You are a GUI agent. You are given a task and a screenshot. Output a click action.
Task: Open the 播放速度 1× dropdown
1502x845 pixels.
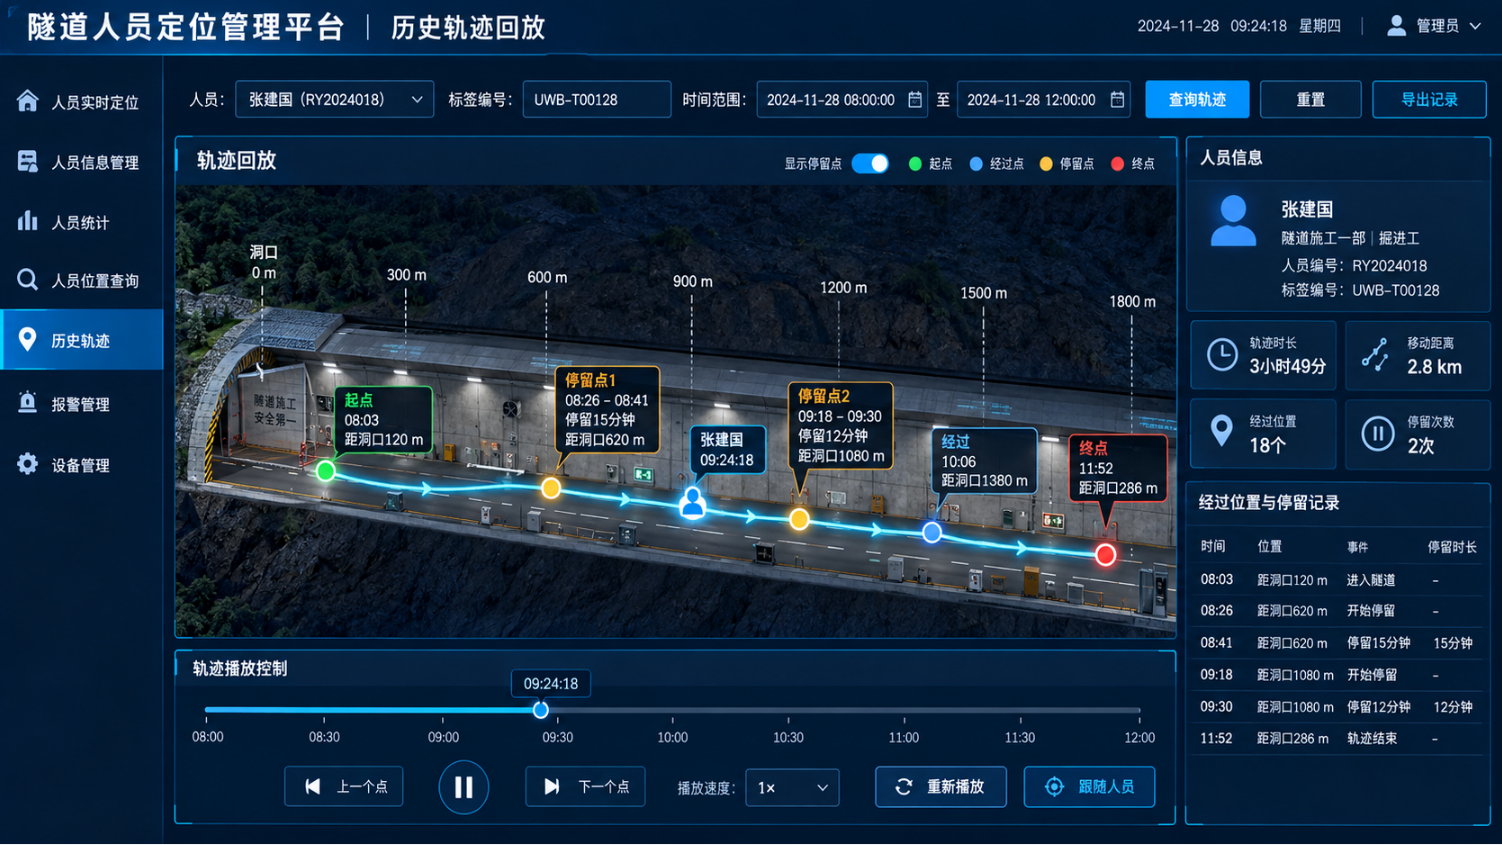click(792, 787)
